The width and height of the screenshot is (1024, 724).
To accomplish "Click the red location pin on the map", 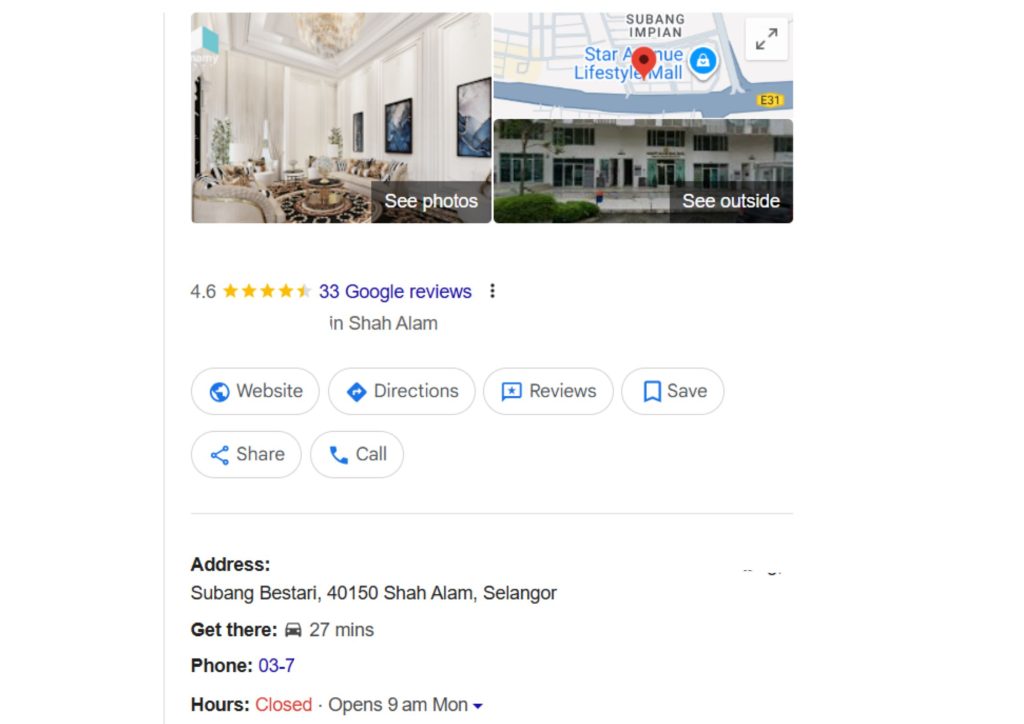I will 644,63.
